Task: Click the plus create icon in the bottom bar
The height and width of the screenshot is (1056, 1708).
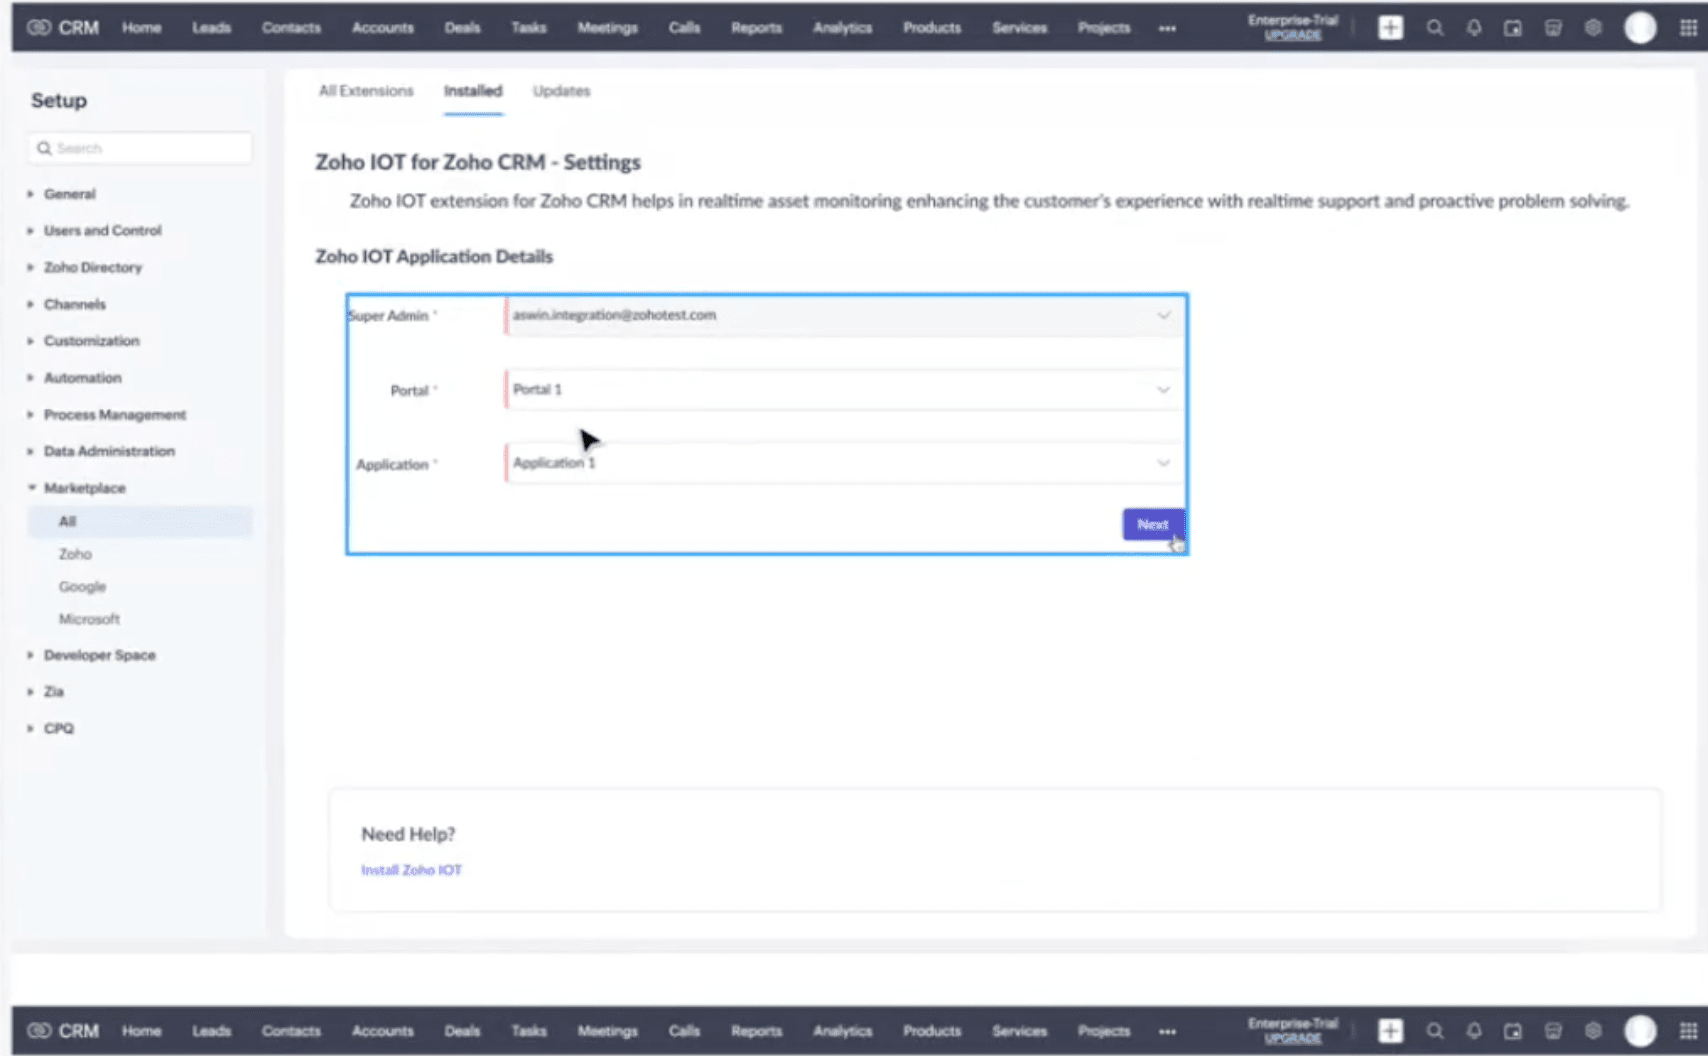Action: [1390, 1031]
